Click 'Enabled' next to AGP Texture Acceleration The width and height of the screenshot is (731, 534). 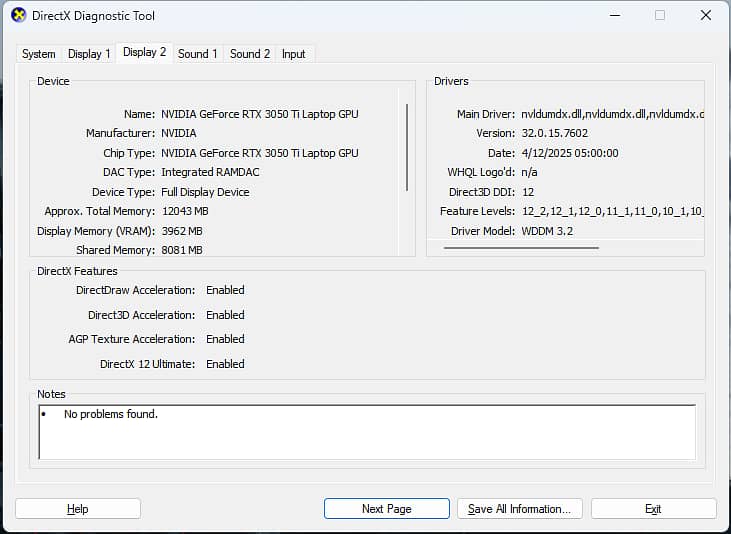pyautogui.click(x=225, y=339)
